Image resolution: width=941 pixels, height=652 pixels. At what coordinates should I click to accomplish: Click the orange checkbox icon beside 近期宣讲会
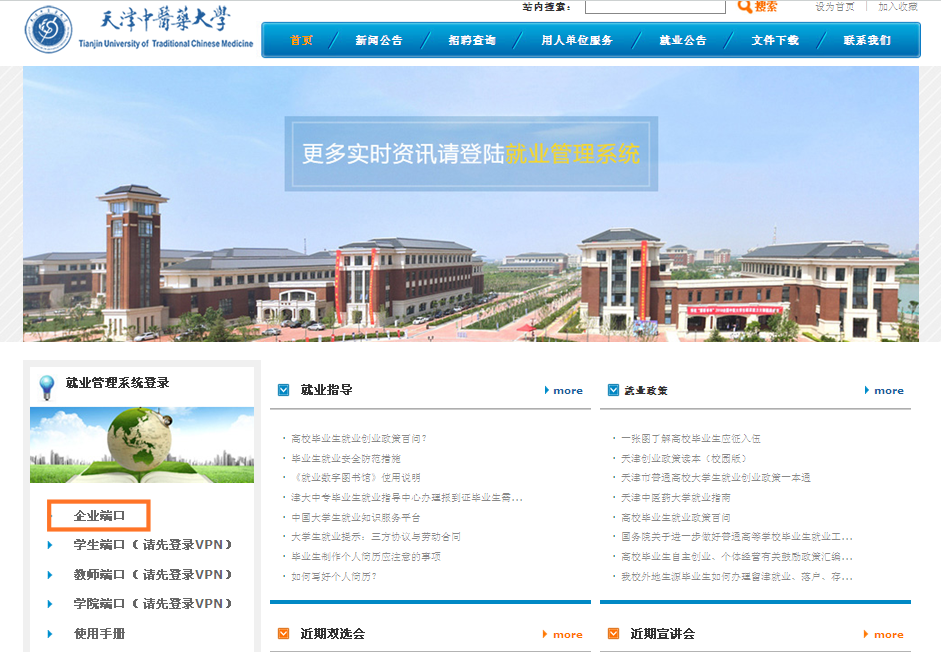pyautogui.click(x=613, y=633)
